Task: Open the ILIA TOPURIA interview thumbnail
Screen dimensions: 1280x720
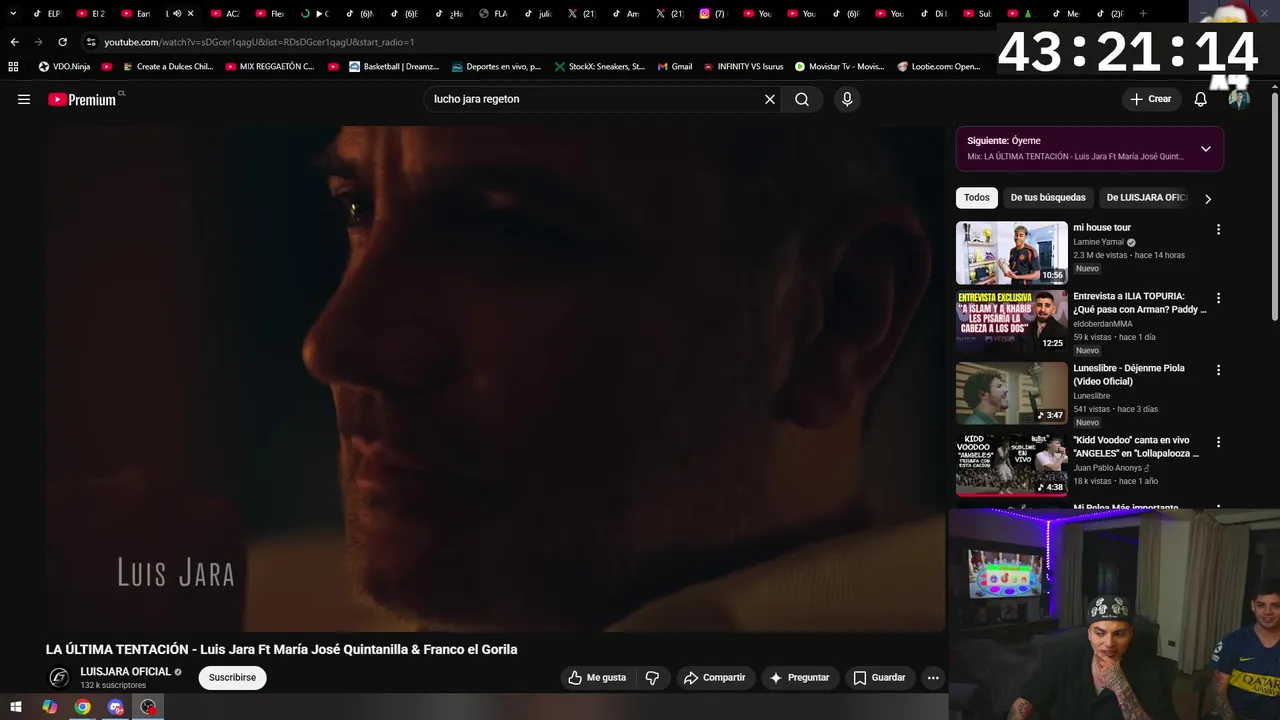Action: 1011,322
